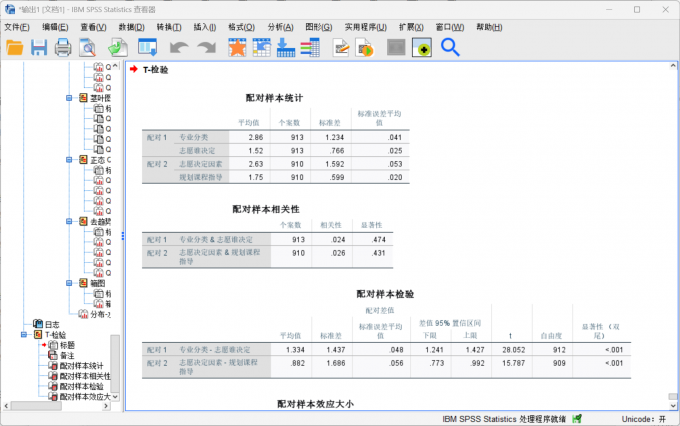Click the outline vertical scrollbar thumb
Screen dimensions: 680x426
pyautogui.click(x=115, y=363)
